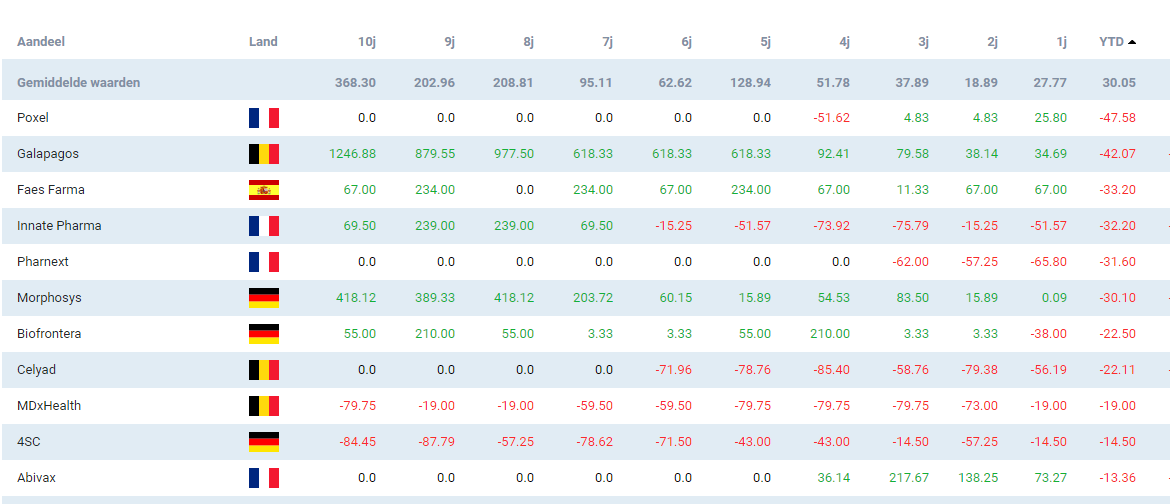Image resolution: width=1170 pixels, height=504 pixels.
Task: Select Galapagos 10j value 1246.88
Action: coord(352,154)
